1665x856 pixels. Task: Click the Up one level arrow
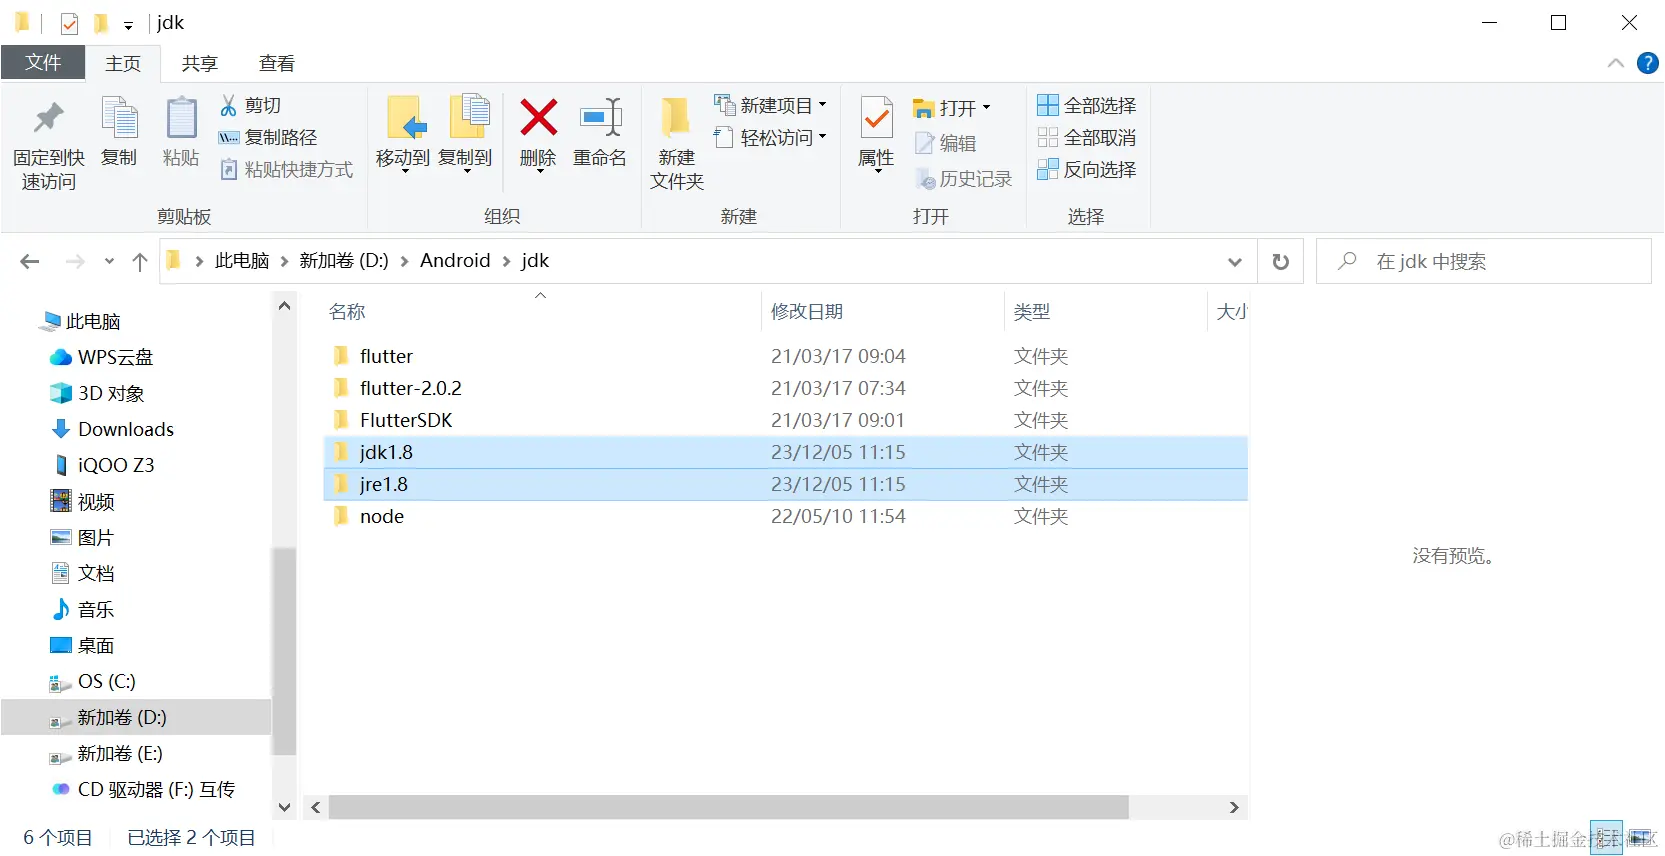click(140, 262)
